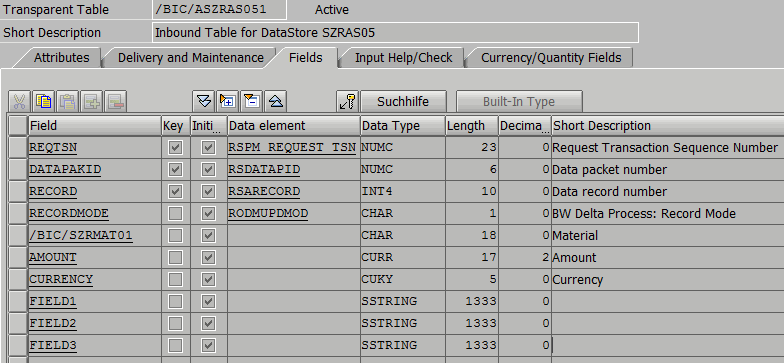Click the table name field /BIC/ASZRAS051
This screenshot has height=363, width=784.
[220, 10]
